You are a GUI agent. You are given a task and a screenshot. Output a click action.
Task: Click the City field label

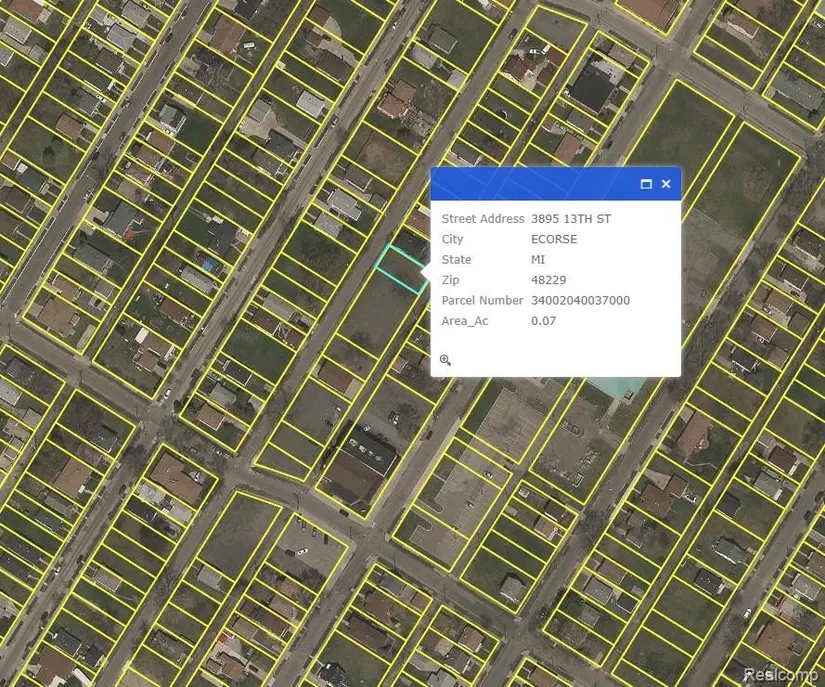453,240
